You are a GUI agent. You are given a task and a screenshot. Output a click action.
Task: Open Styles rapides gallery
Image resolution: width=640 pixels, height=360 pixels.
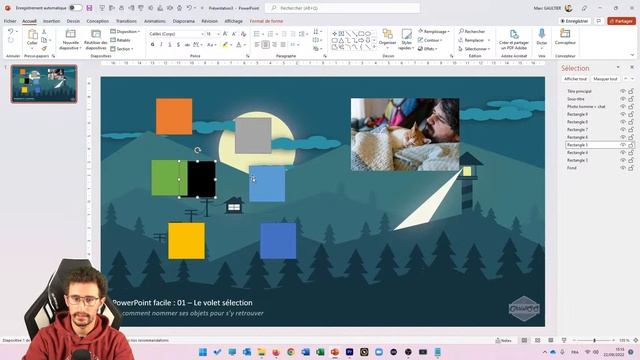point(406,39)
